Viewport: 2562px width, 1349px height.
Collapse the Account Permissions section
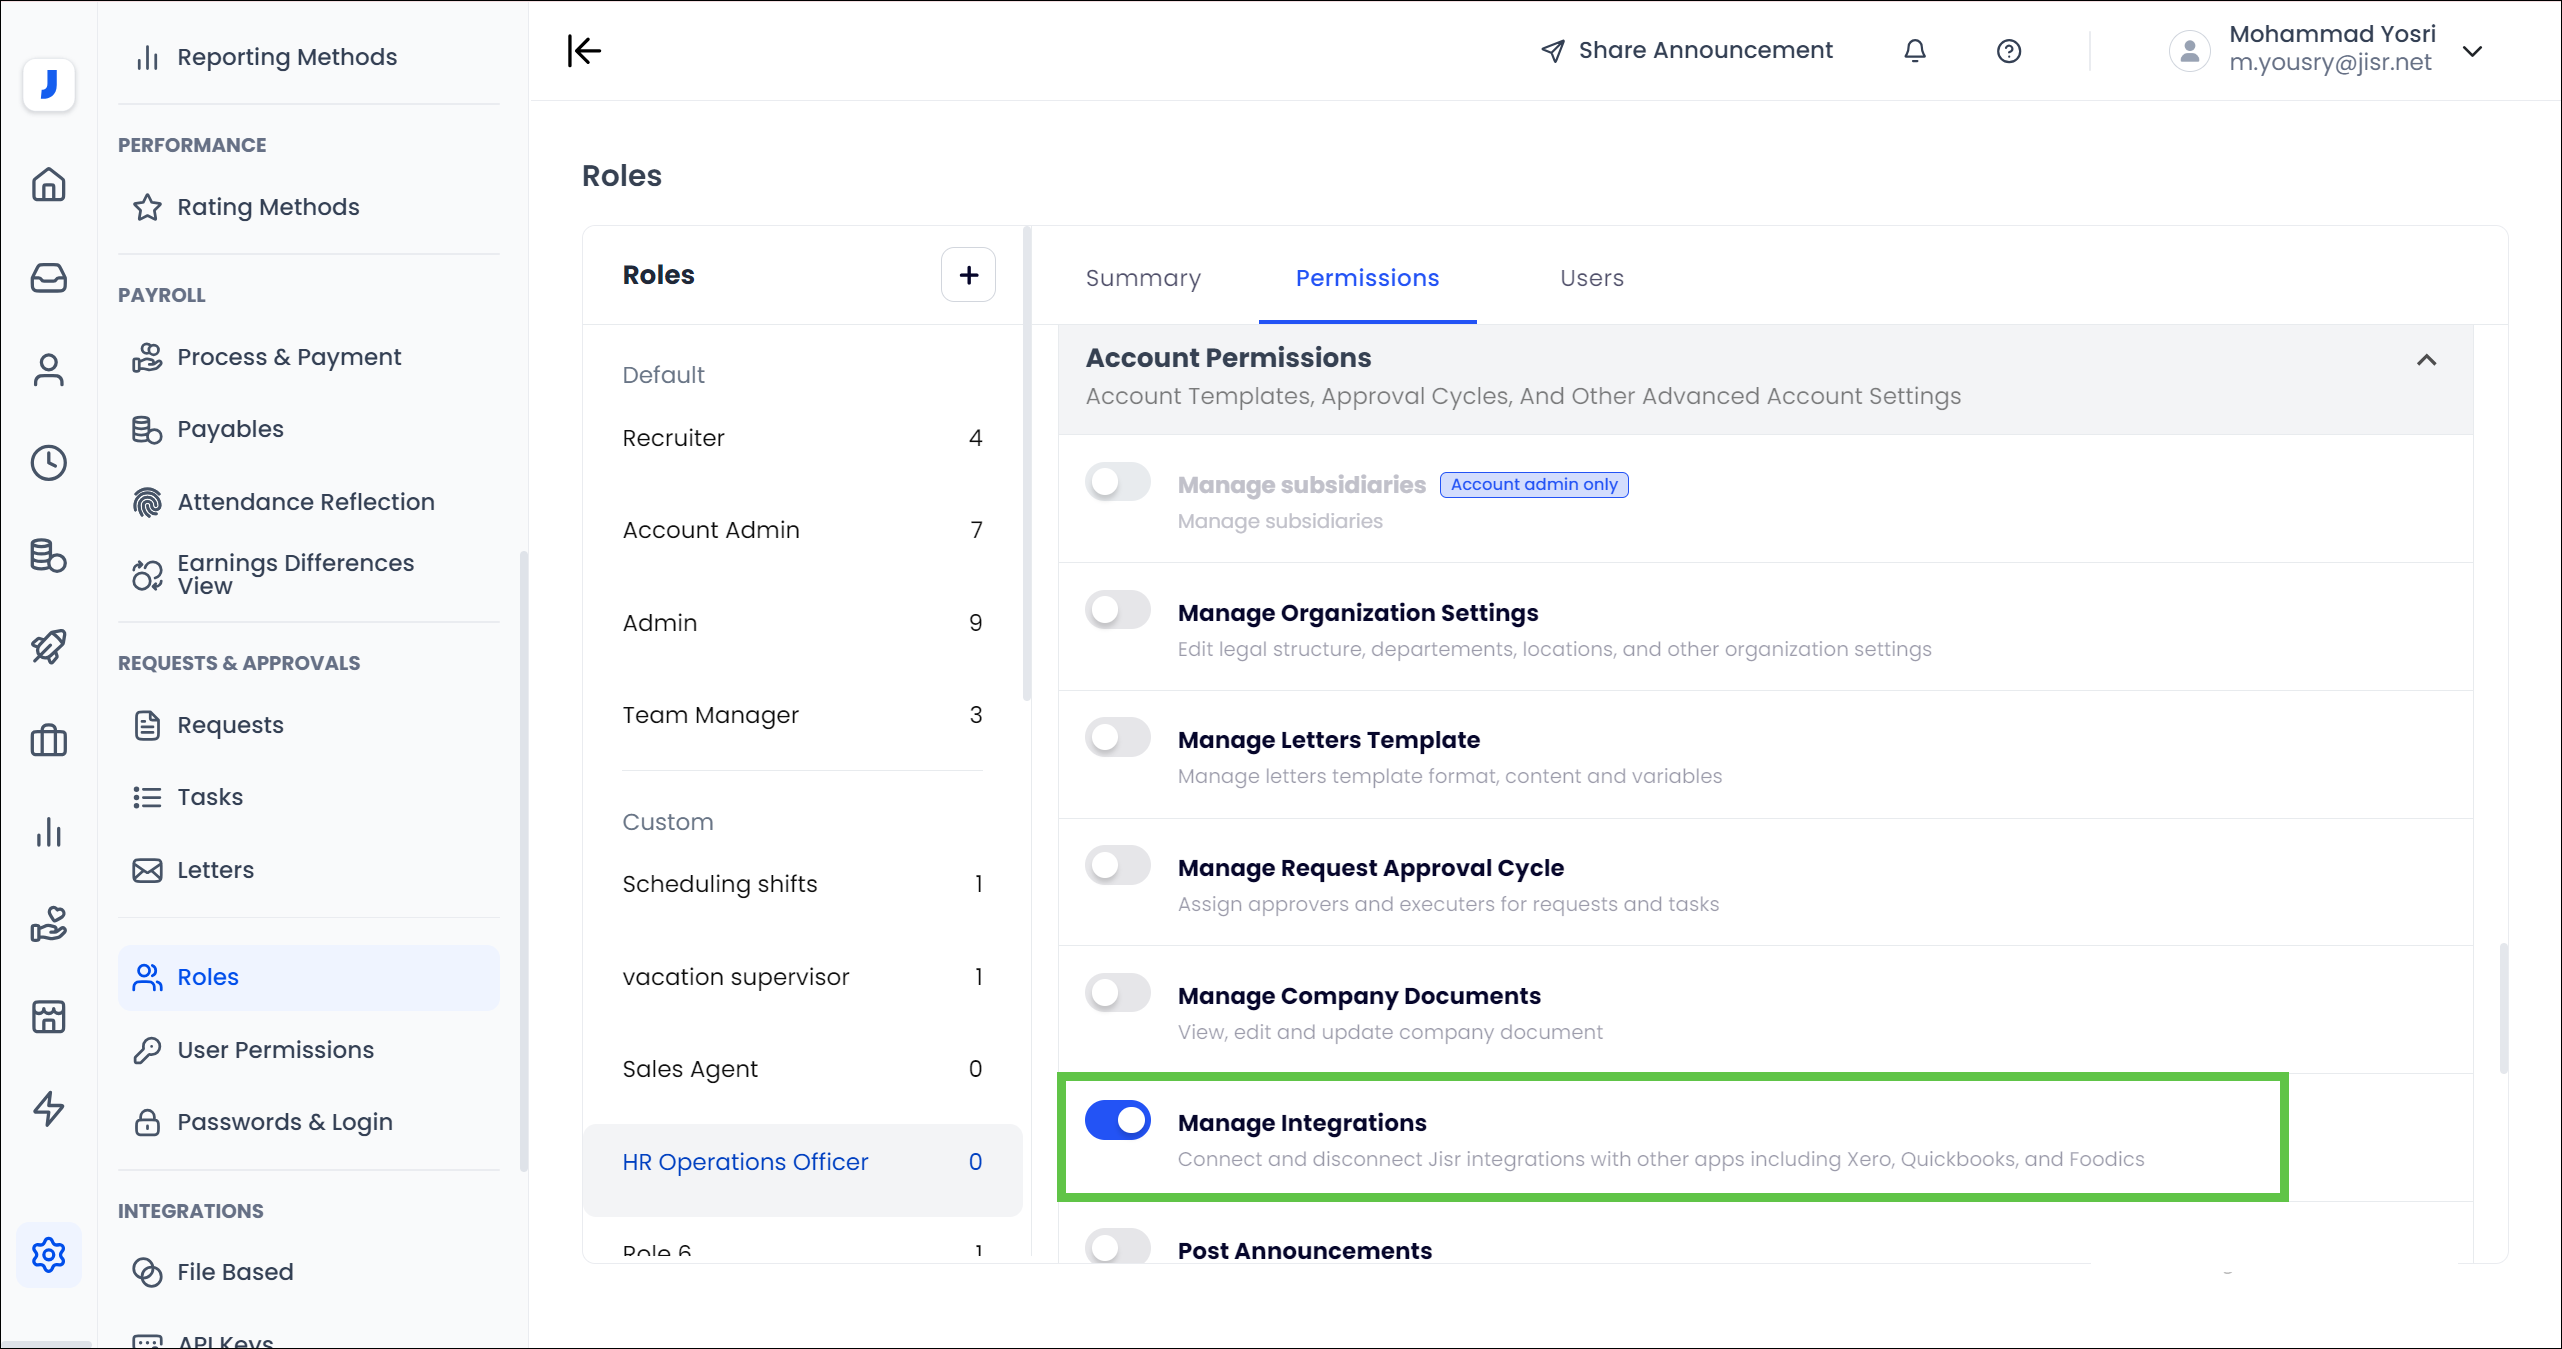pos(2426,360)
